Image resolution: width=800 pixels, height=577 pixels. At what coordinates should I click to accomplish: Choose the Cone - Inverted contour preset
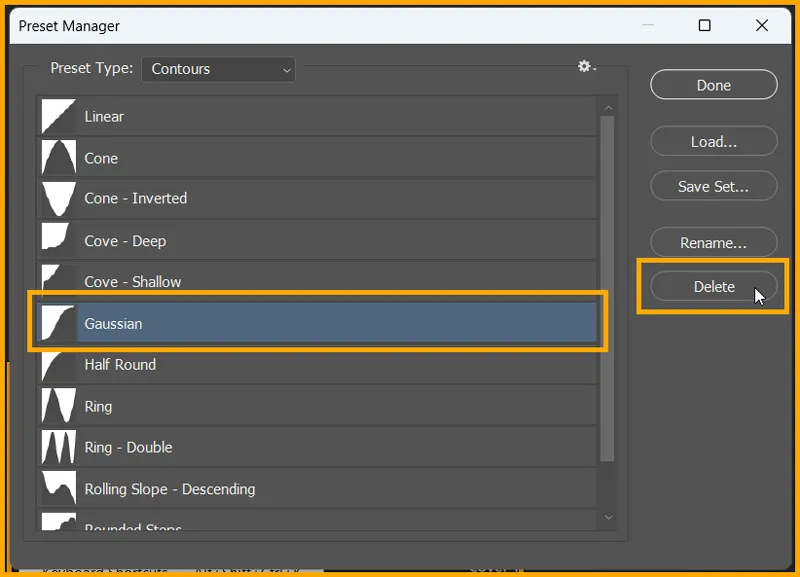tap(57, 198)
